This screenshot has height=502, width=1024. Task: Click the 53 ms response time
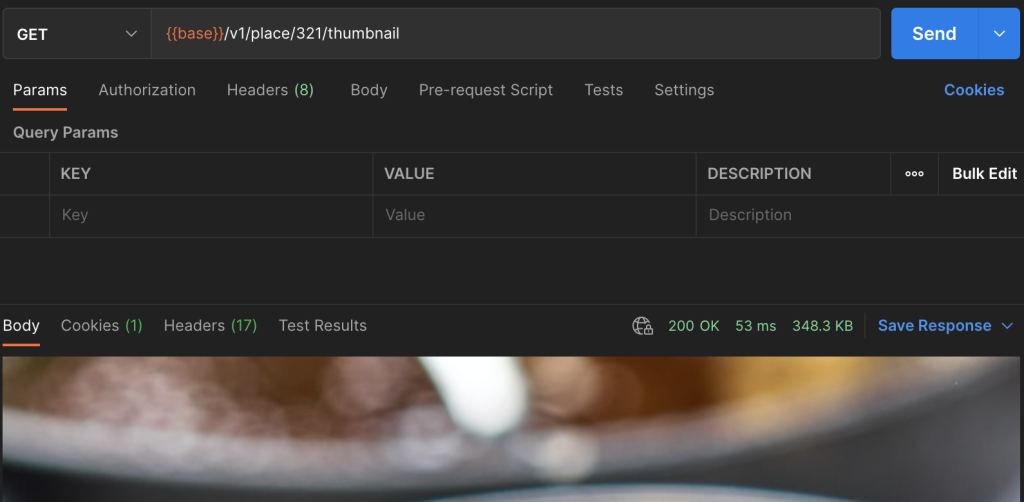(756, 326)
